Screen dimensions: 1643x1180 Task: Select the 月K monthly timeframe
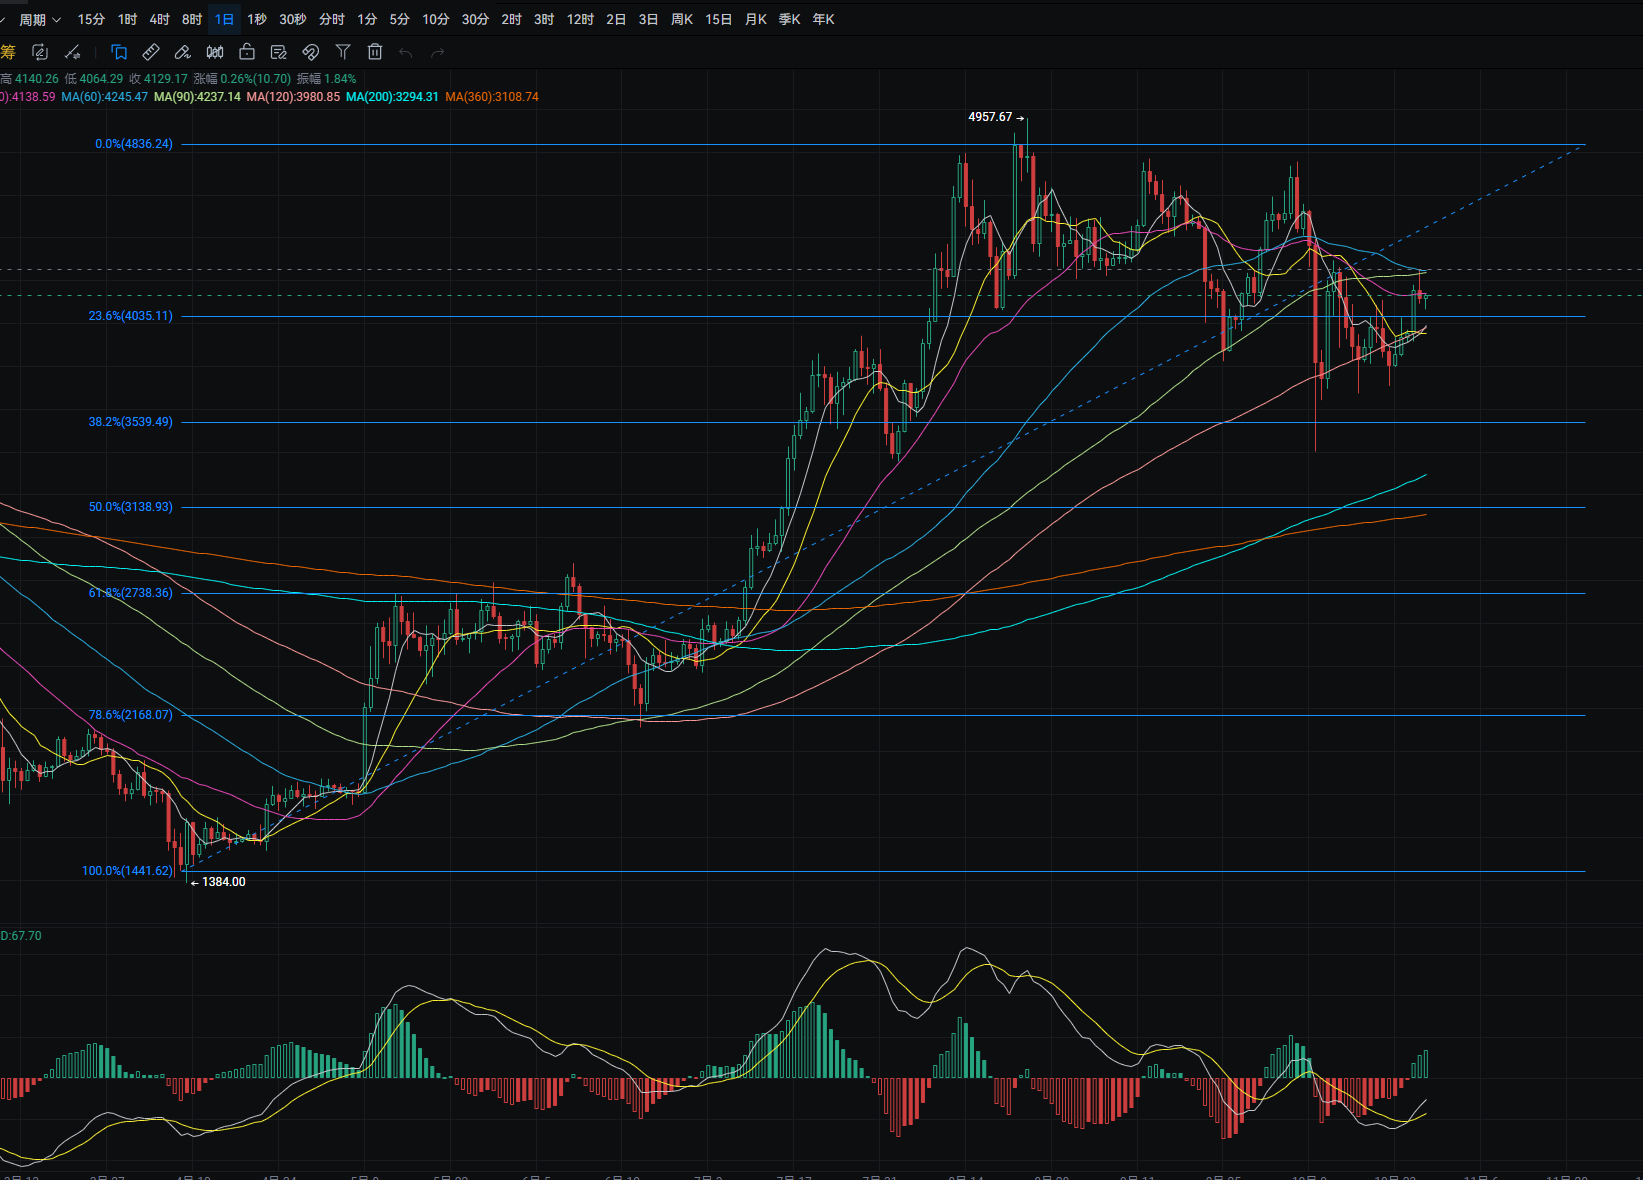pos(756,19)
